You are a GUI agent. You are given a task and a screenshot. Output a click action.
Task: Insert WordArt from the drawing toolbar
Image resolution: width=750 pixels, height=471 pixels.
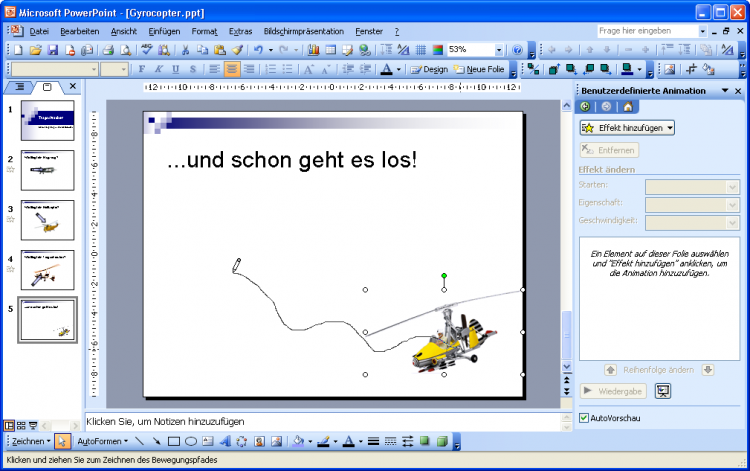(225, 441)
